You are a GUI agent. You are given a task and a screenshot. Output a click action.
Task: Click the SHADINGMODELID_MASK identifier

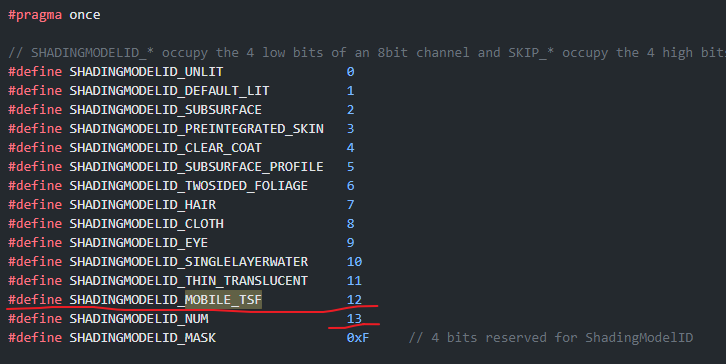(143, 338)
